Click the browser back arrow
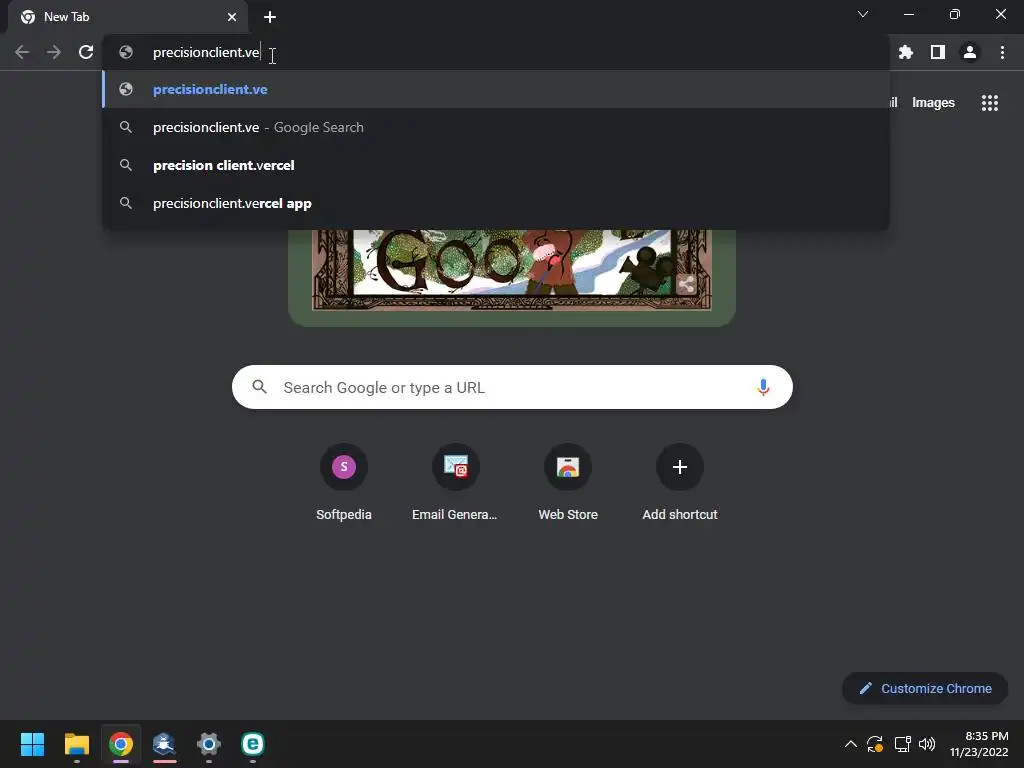 (x=22, y=52)
